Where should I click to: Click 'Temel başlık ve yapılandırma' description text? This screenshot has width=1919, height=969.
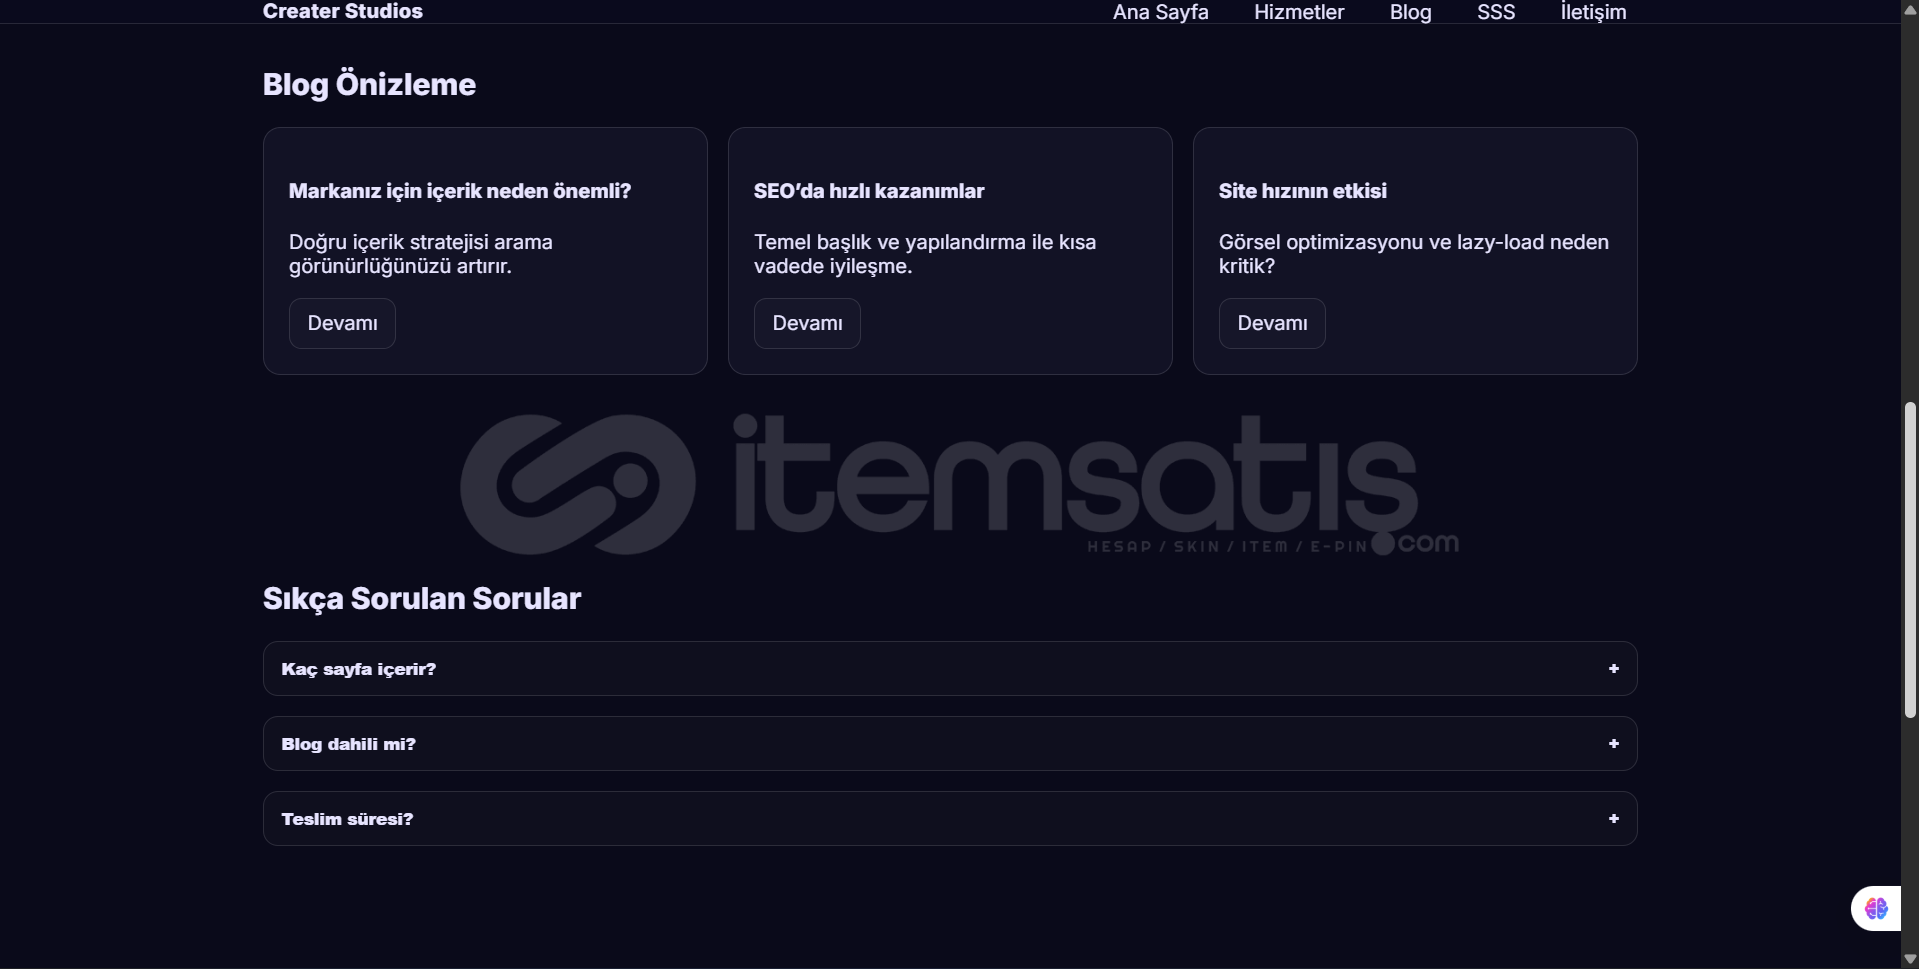point(925,254)
